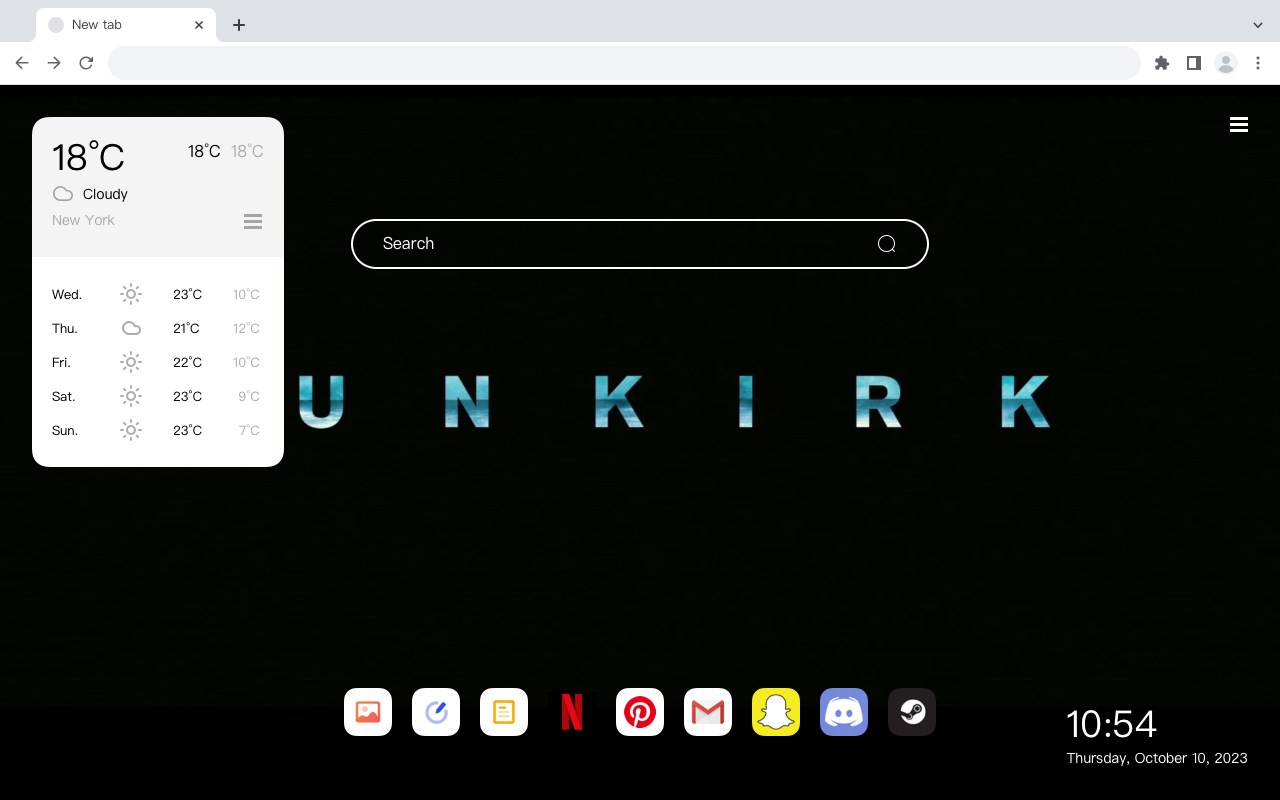Go forward in browser history
The height and width of the screenshot is (800, 1280).
(54, 63)
